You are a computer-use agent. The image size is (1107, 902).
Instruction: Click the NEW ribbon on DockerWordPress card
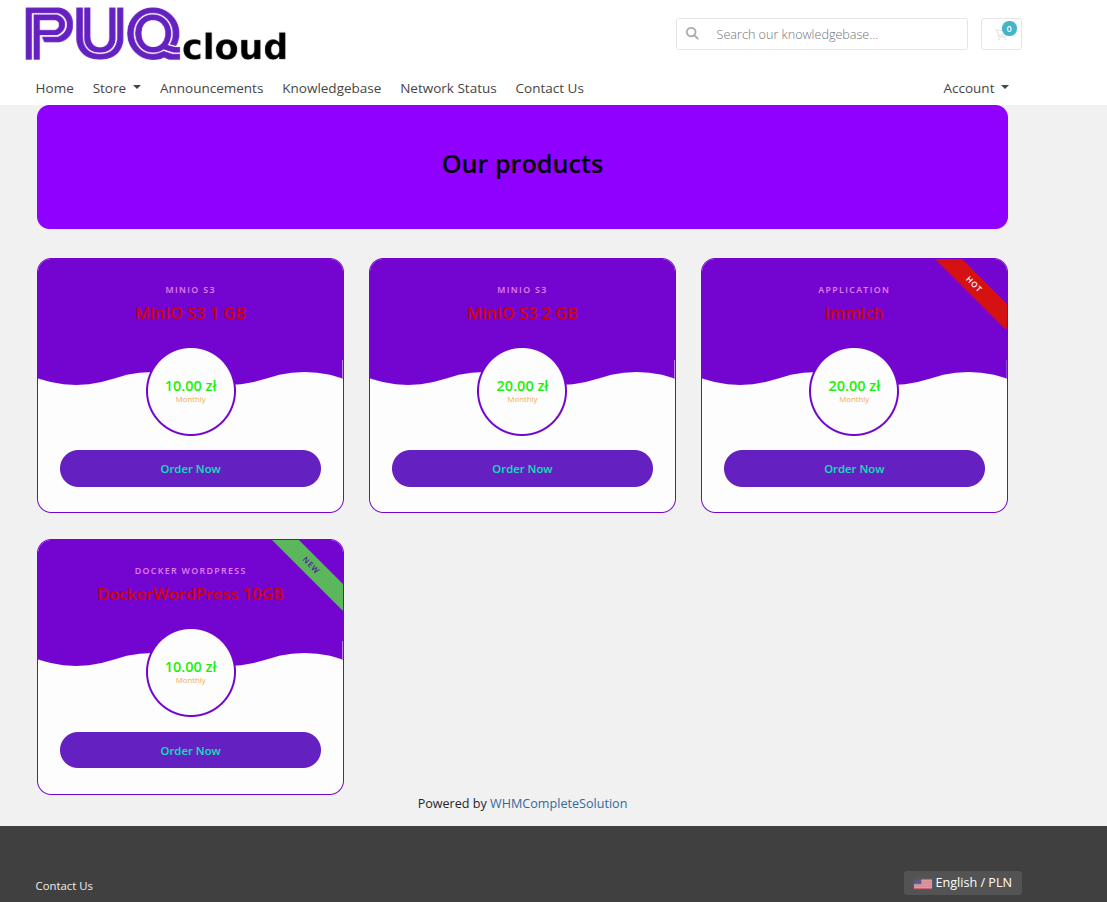[x=311, y=566]
